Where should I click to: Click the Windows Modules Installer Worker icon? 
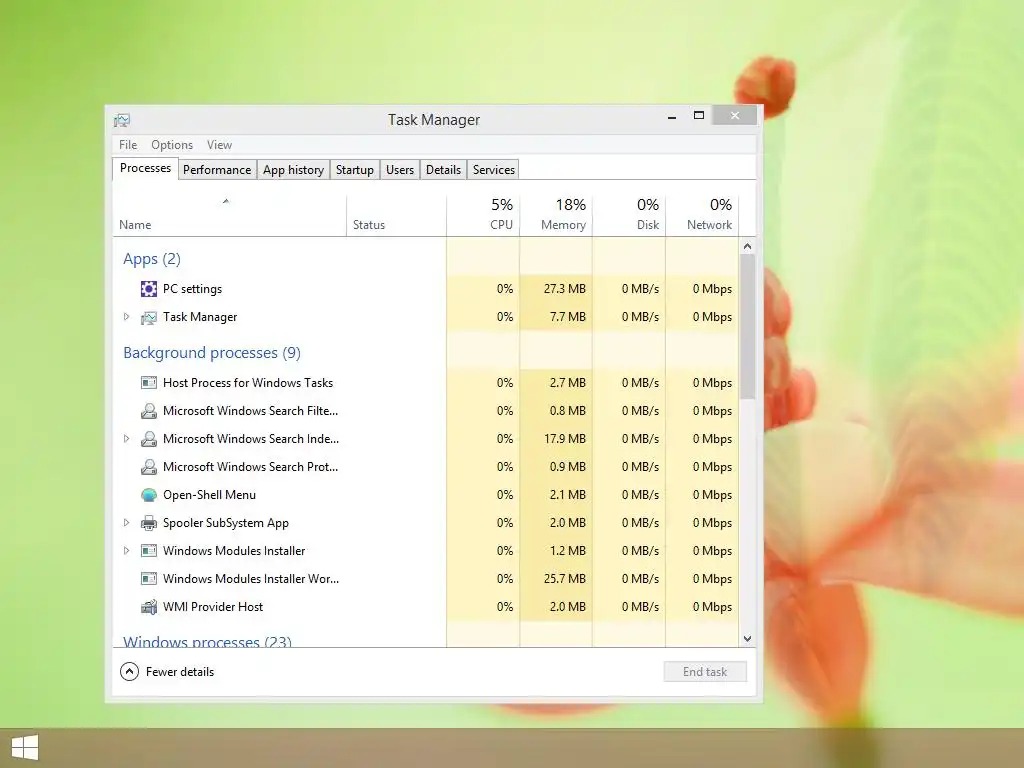pyautogui.click(x=149, y=579)
